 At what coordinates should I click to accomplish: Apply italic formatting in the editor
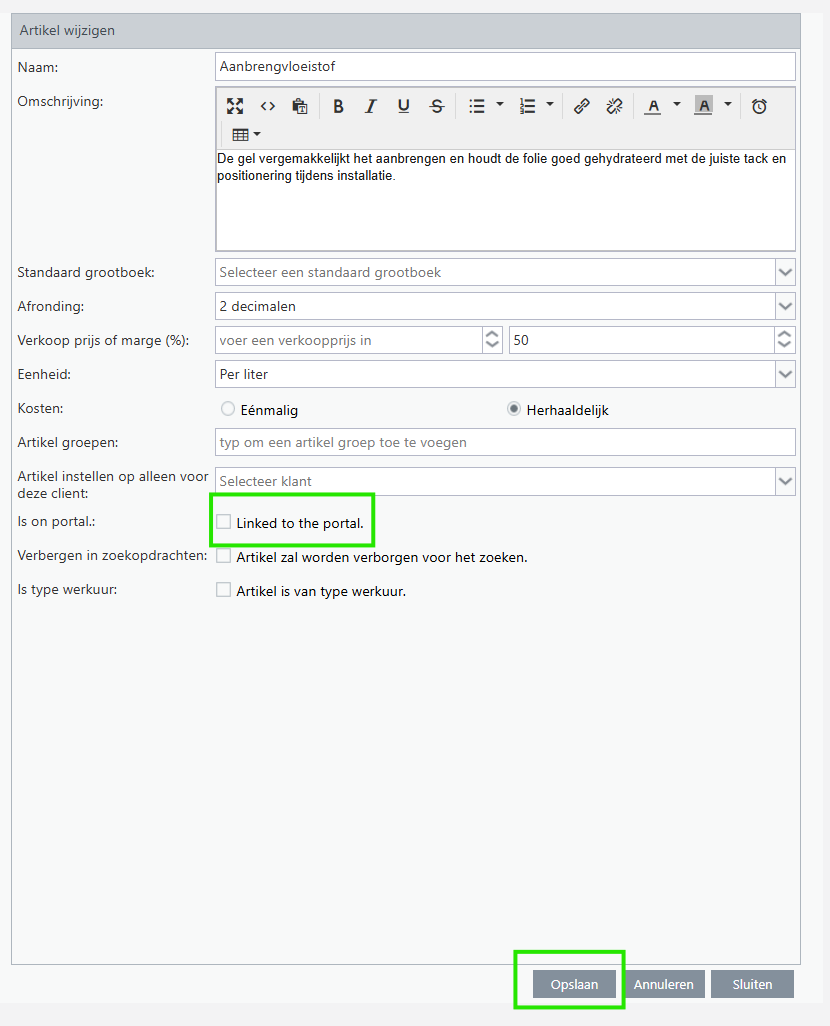click(x=371, y=106)
